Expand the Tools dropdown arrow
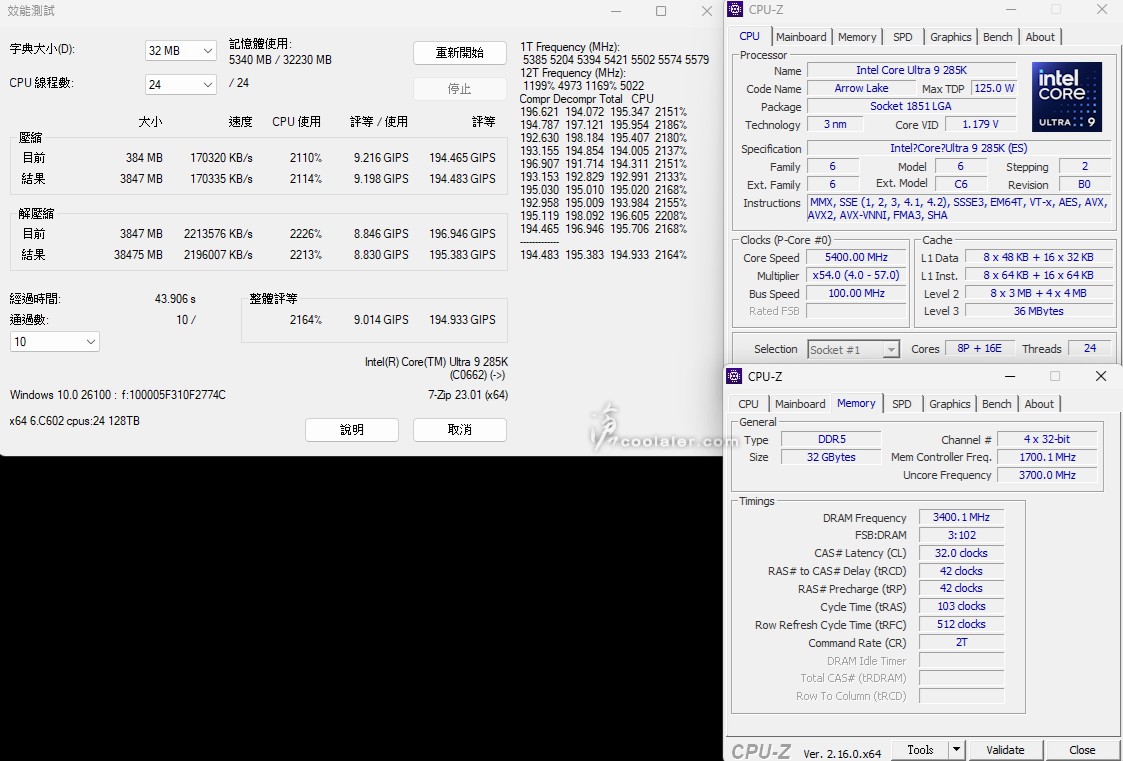This screenshot has width=1123, height=761. click(956, 749)
